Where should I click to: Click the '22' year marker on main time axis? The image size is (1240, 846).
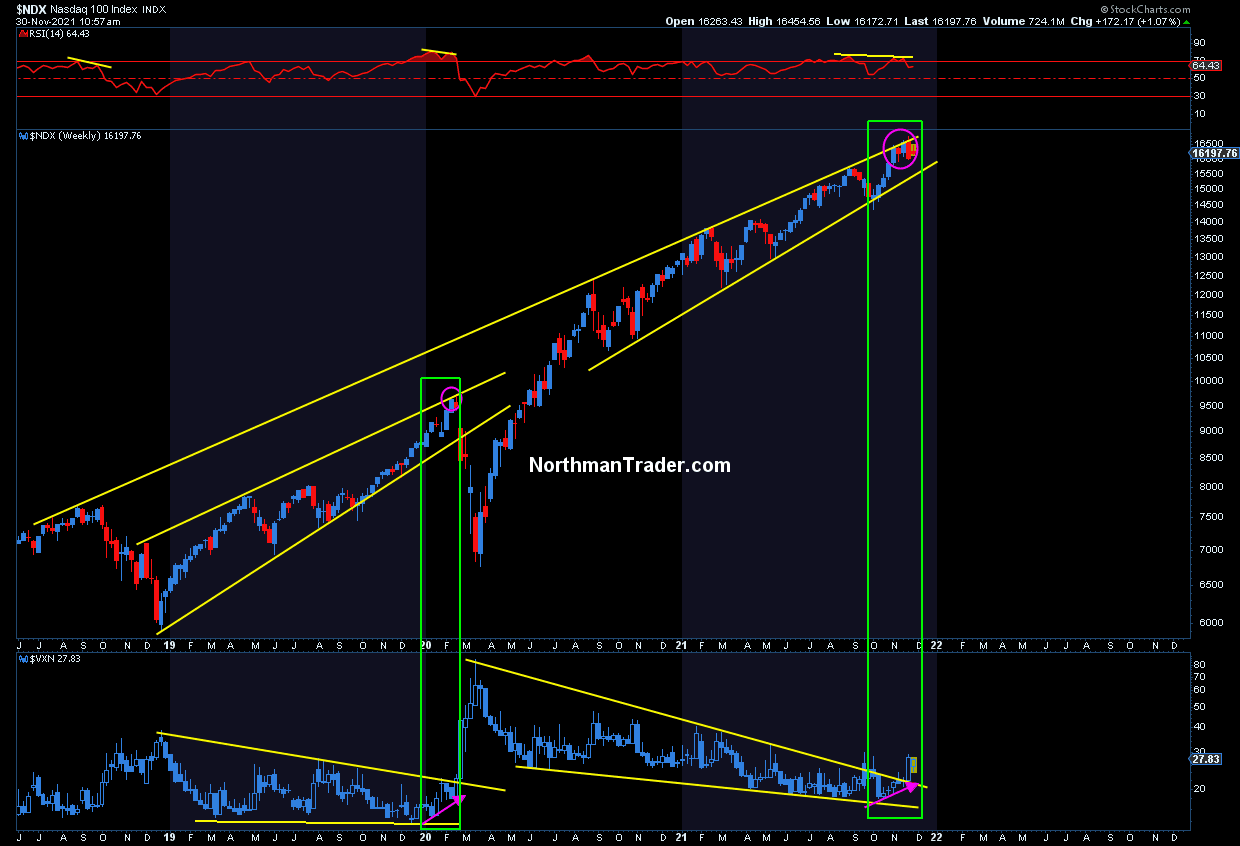(937, 646)
